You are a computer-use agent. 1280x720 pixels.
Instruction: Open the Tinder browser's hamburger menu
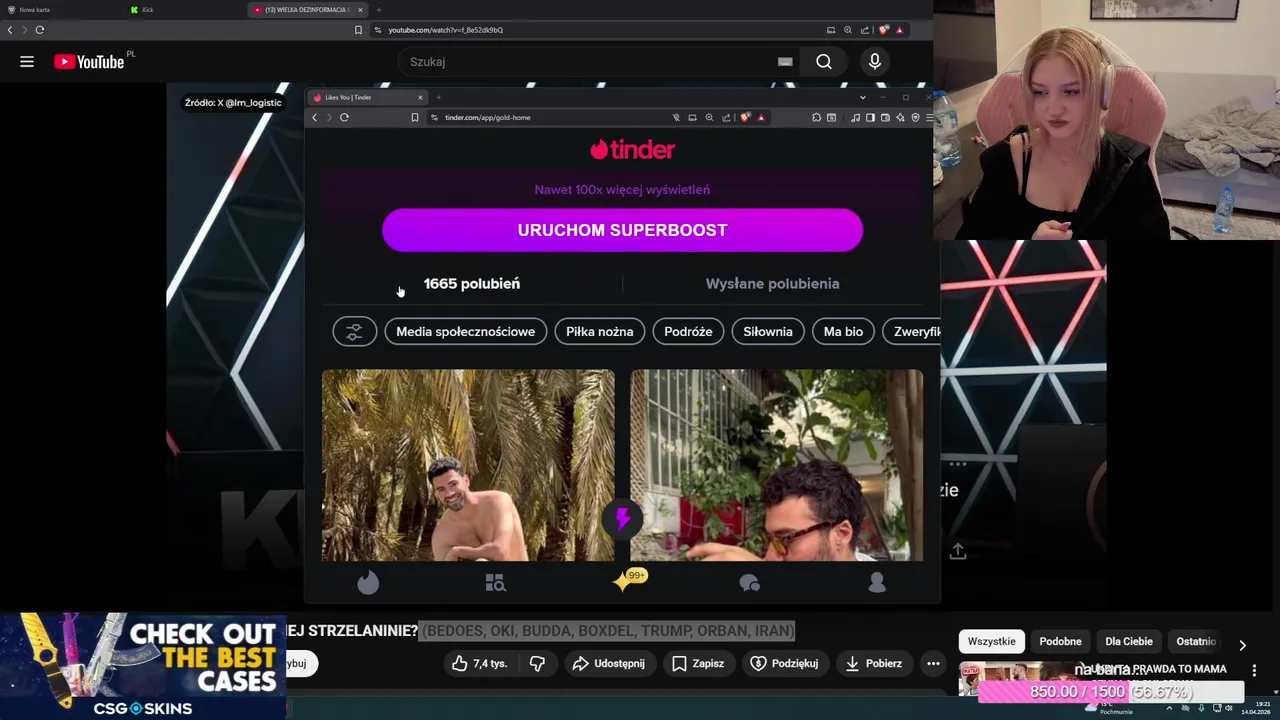tap(929, 118)
